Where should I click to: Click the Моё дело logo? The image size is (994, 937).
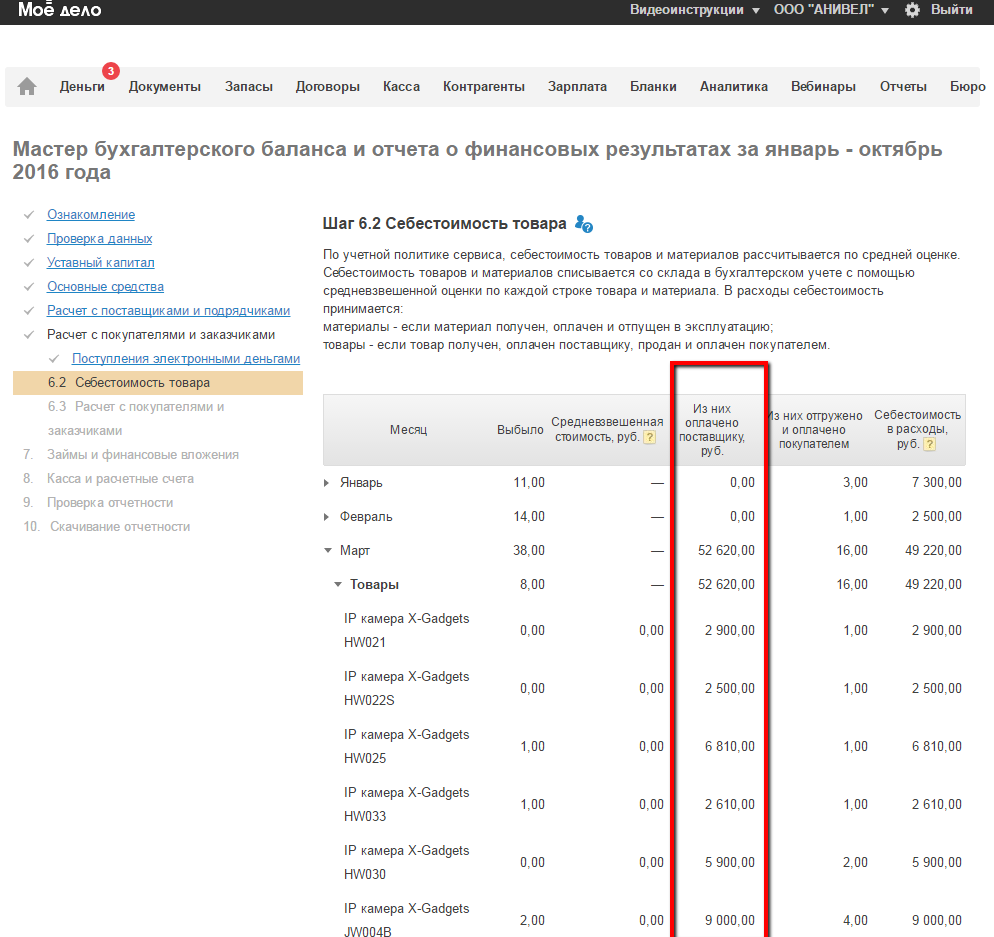pyautogui.click(x=59, y=10)
